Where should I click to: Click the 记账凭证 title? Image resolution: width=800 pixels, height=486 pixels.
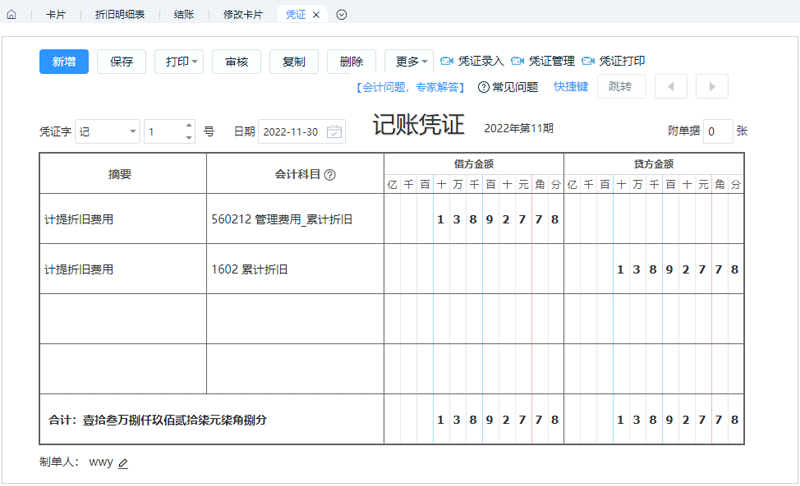pos(419,125)
